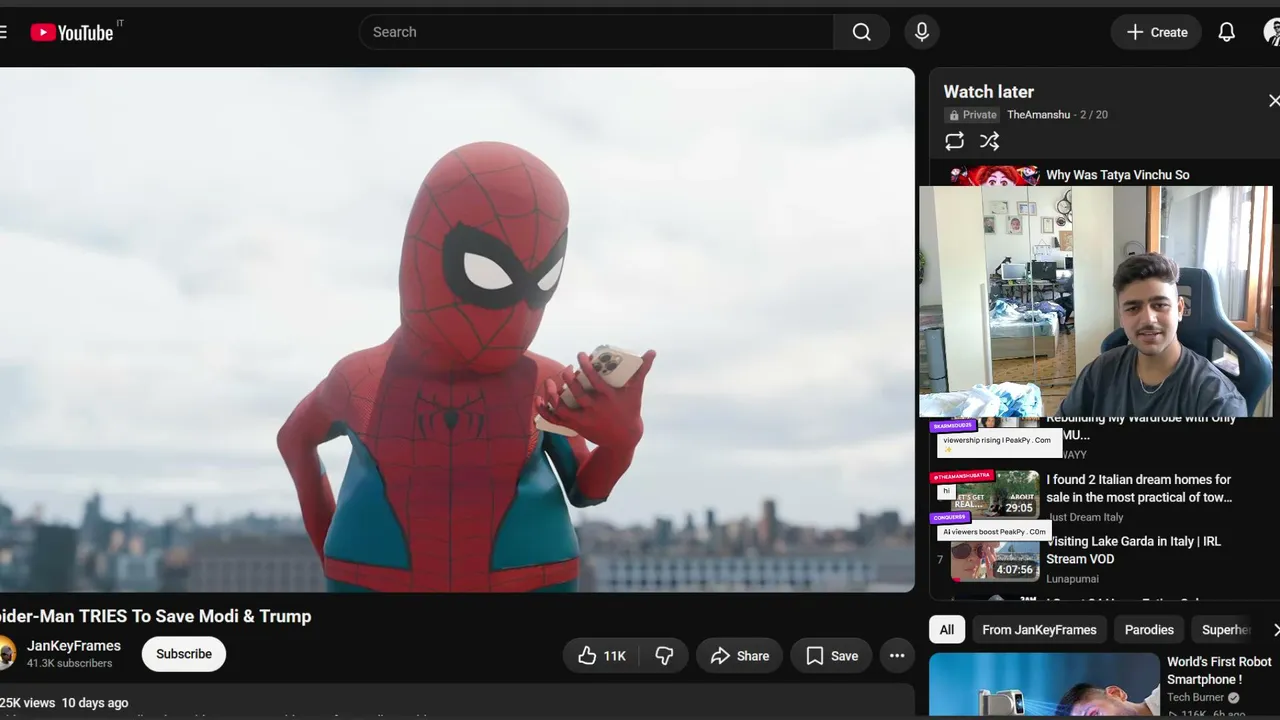Open the Share dialog for this video
This screenshot has width=1280, height=720.
740,656
